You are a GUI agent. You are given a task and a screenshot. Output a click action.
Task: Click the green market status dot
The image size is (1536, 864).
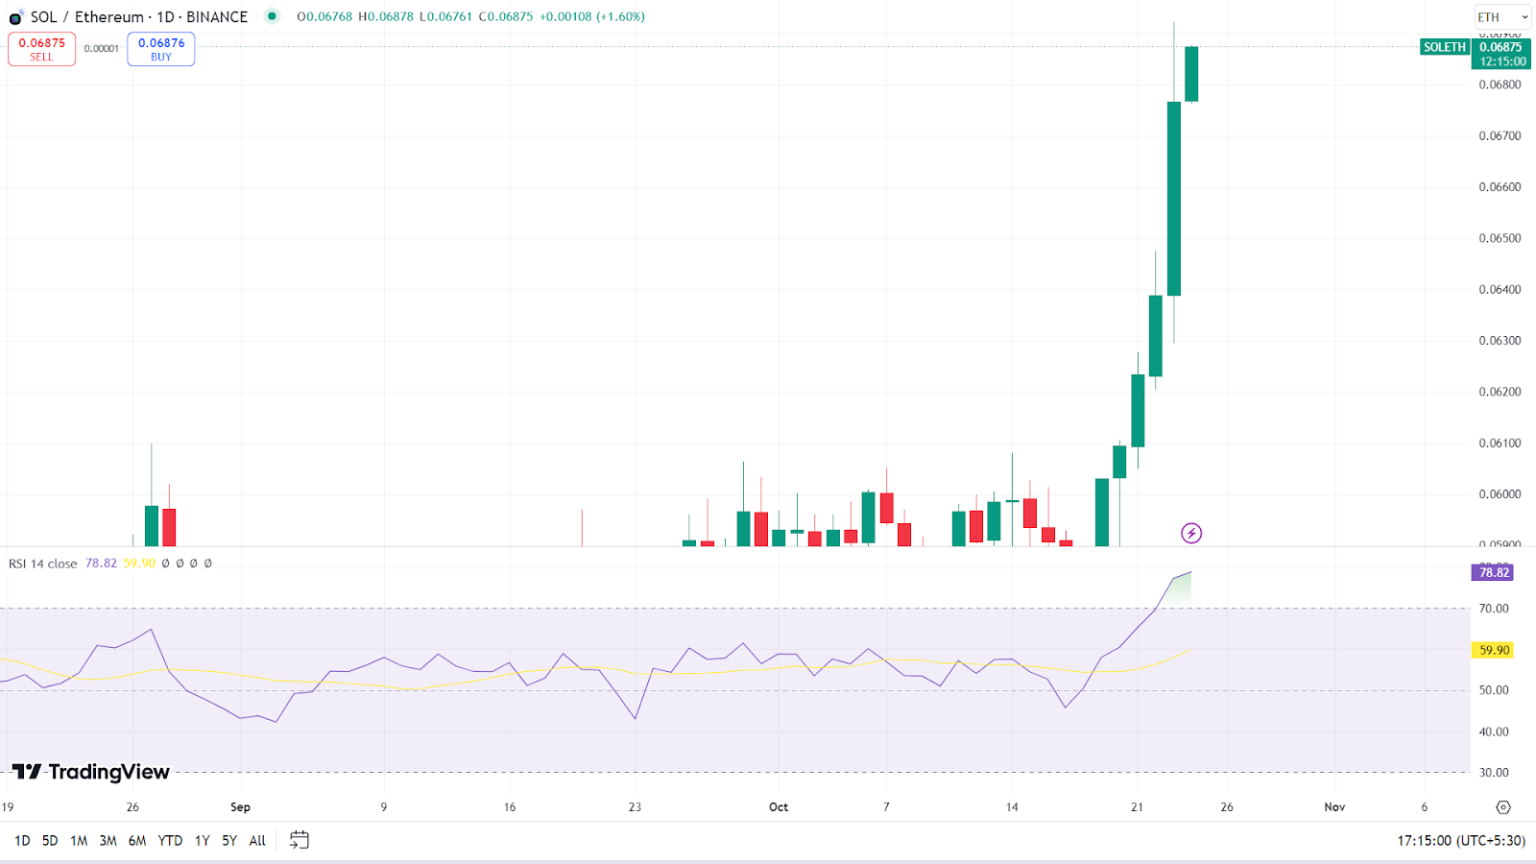(271, 16)
